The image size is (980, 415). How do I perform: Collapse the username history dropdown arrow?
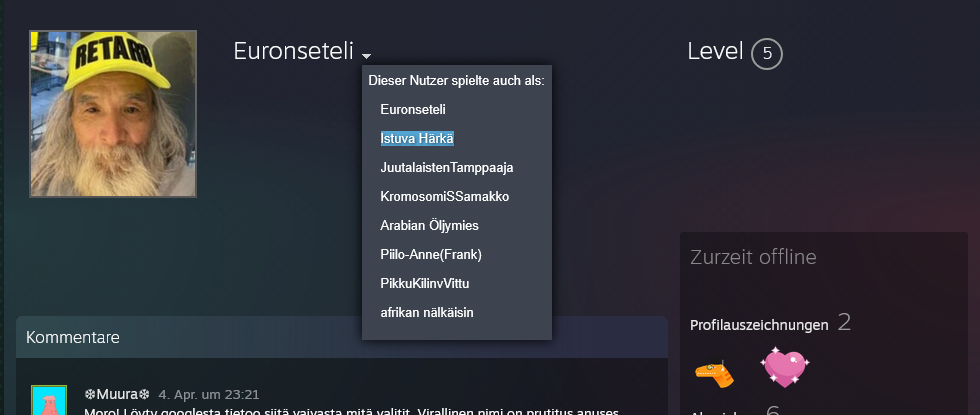coord(367,55)
